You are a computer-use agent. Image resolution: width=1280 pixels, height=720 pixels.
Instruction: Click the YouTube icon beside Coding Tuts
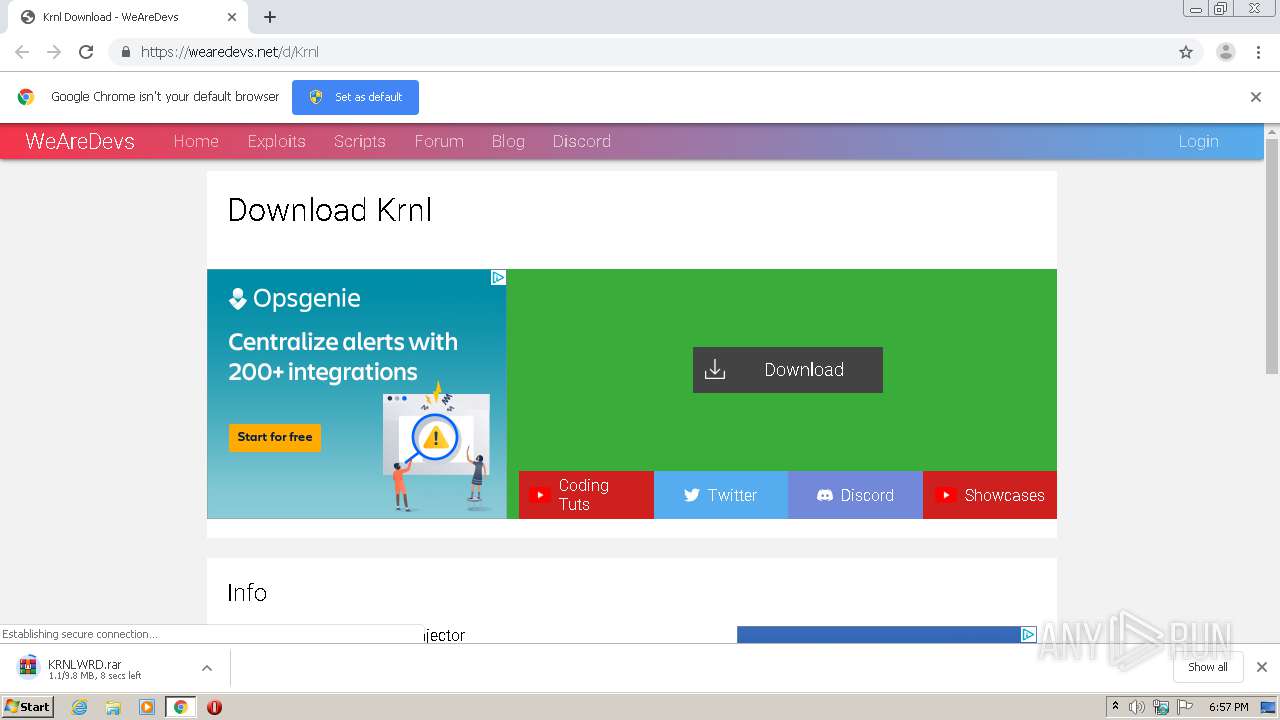pos(540,495)
